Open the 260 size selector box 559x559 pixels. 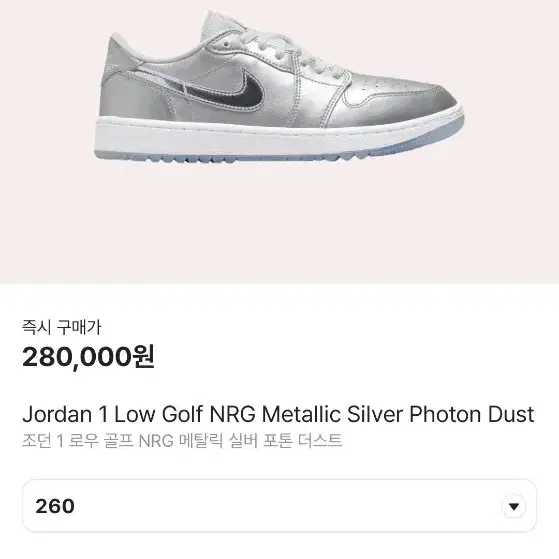click(x=279, y=506)
